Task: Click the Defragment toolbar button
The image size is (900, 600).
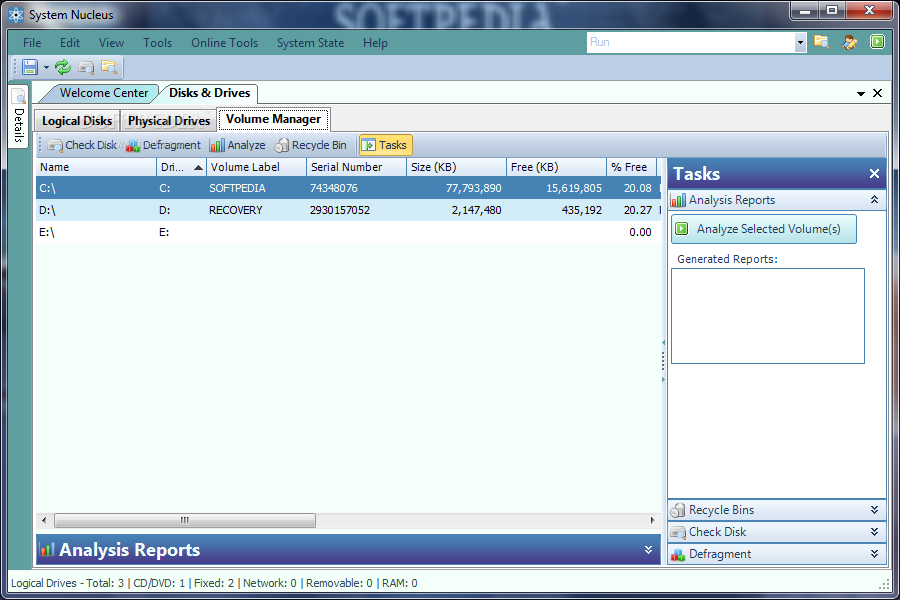Action: [x=164, y=145]
